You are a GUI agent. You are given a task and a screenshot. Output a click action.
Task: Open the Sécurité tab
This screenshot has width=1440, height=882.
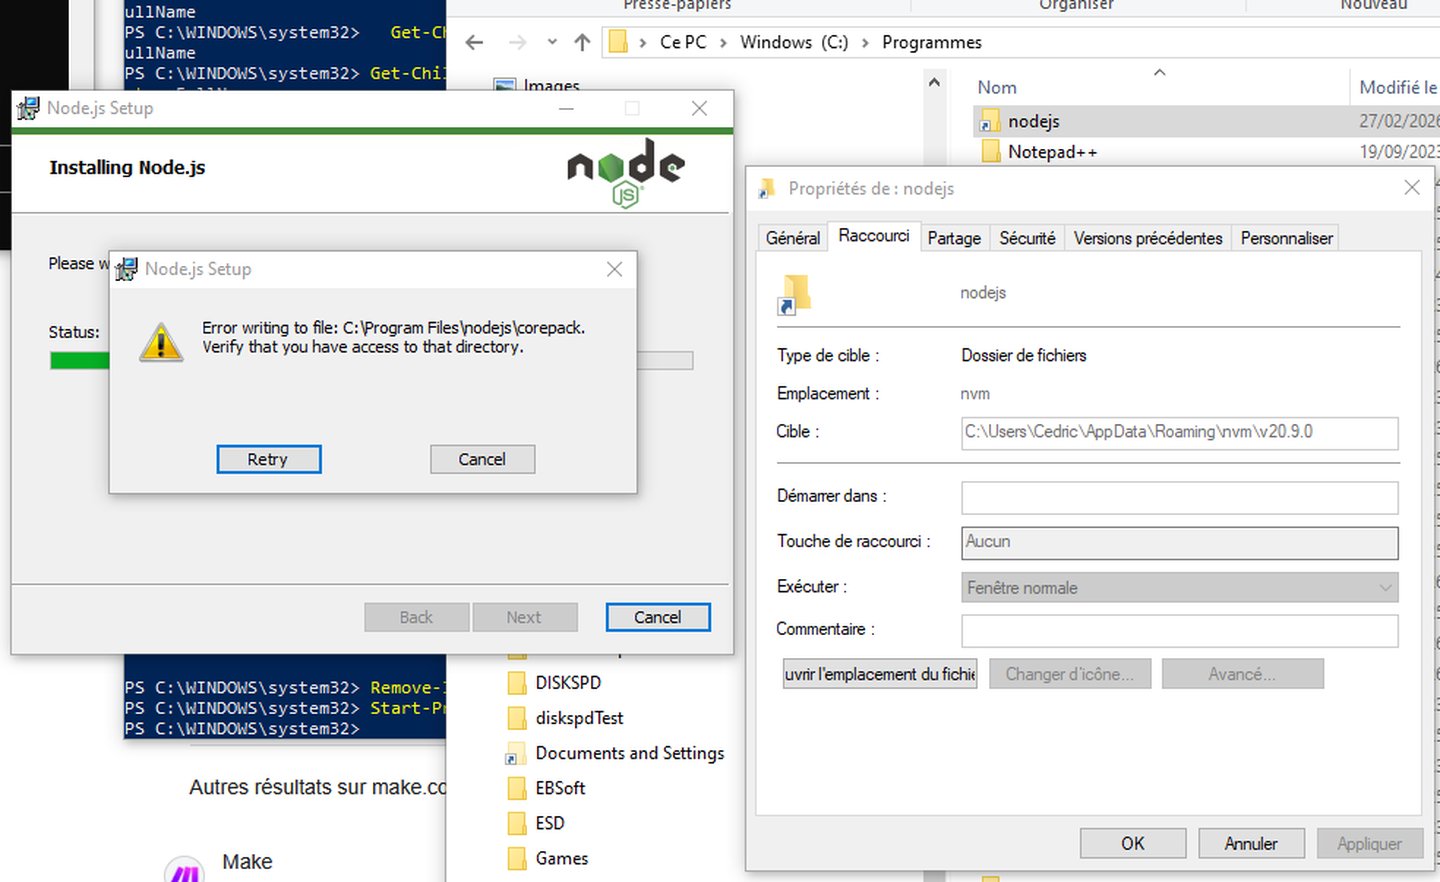point(1027,238)
